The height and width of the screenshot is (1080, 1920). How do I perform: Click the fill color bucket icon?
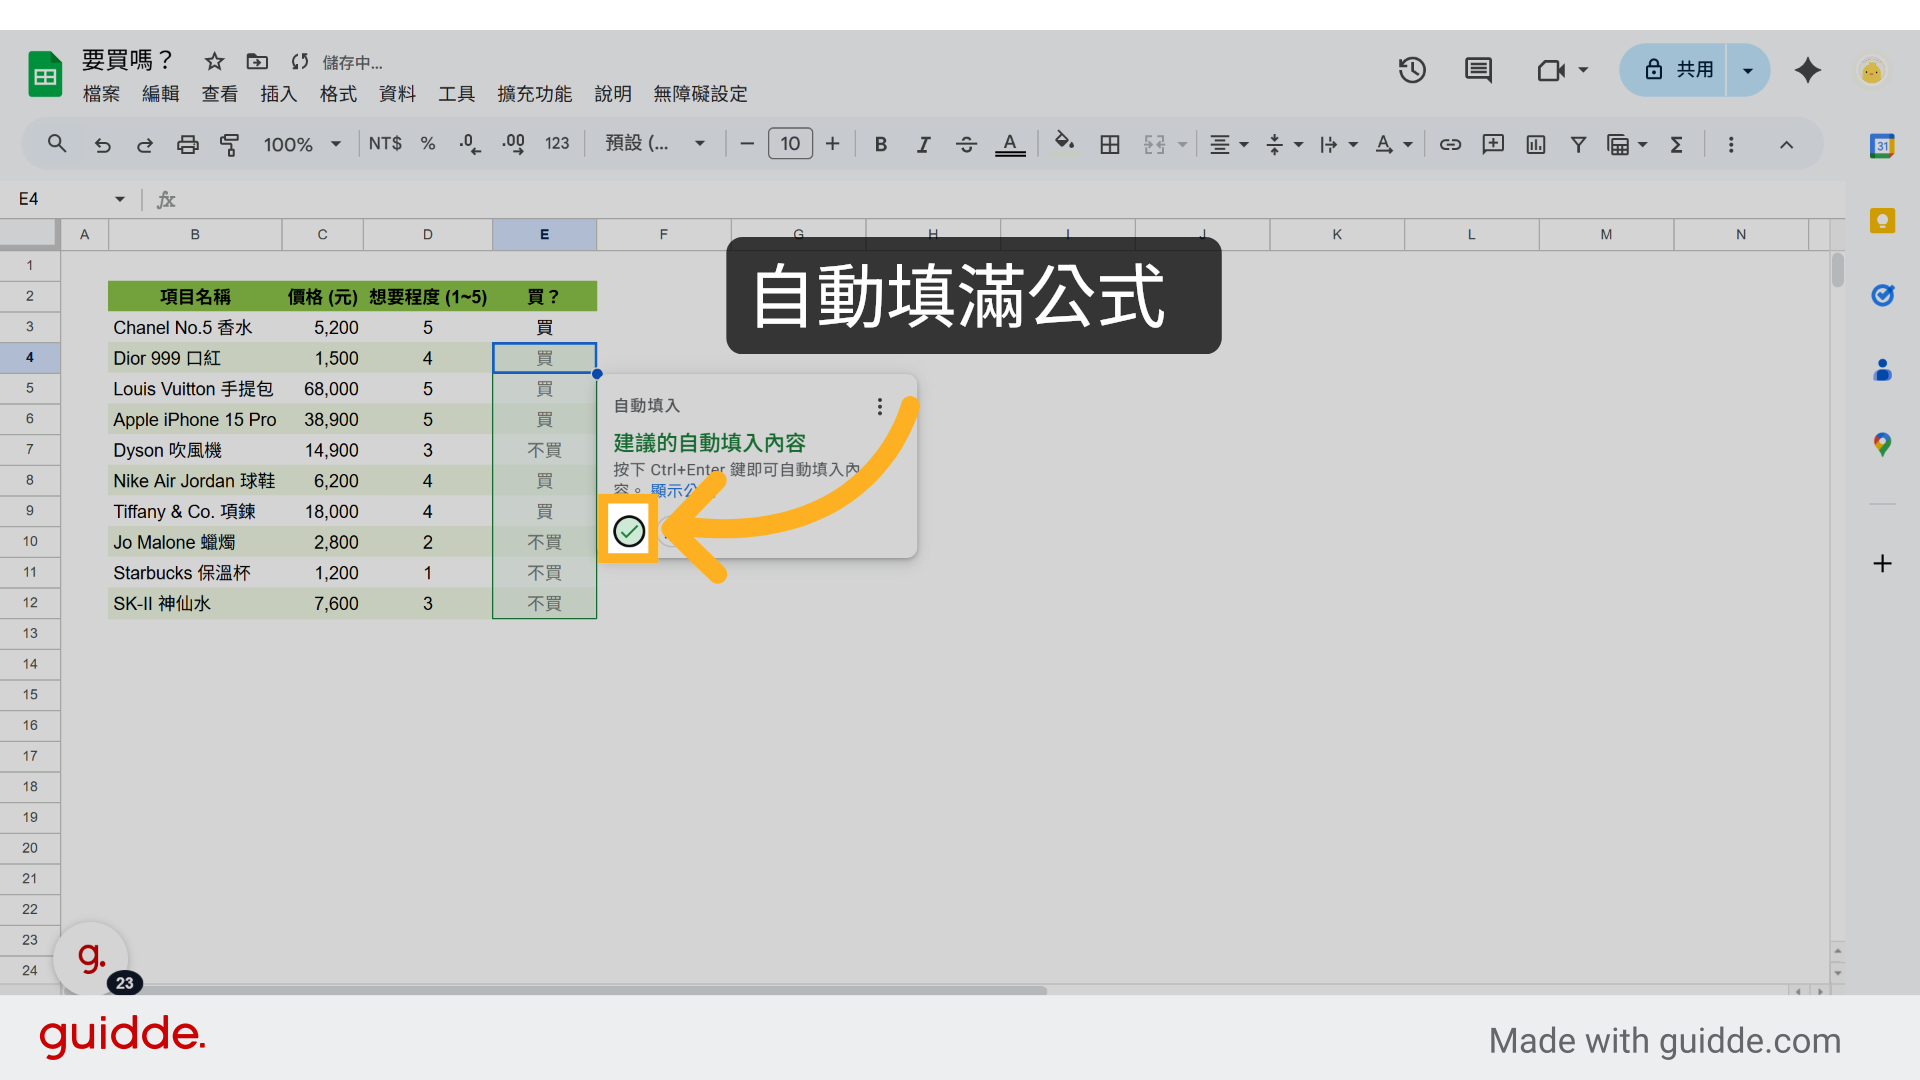tap(1064, 143)
